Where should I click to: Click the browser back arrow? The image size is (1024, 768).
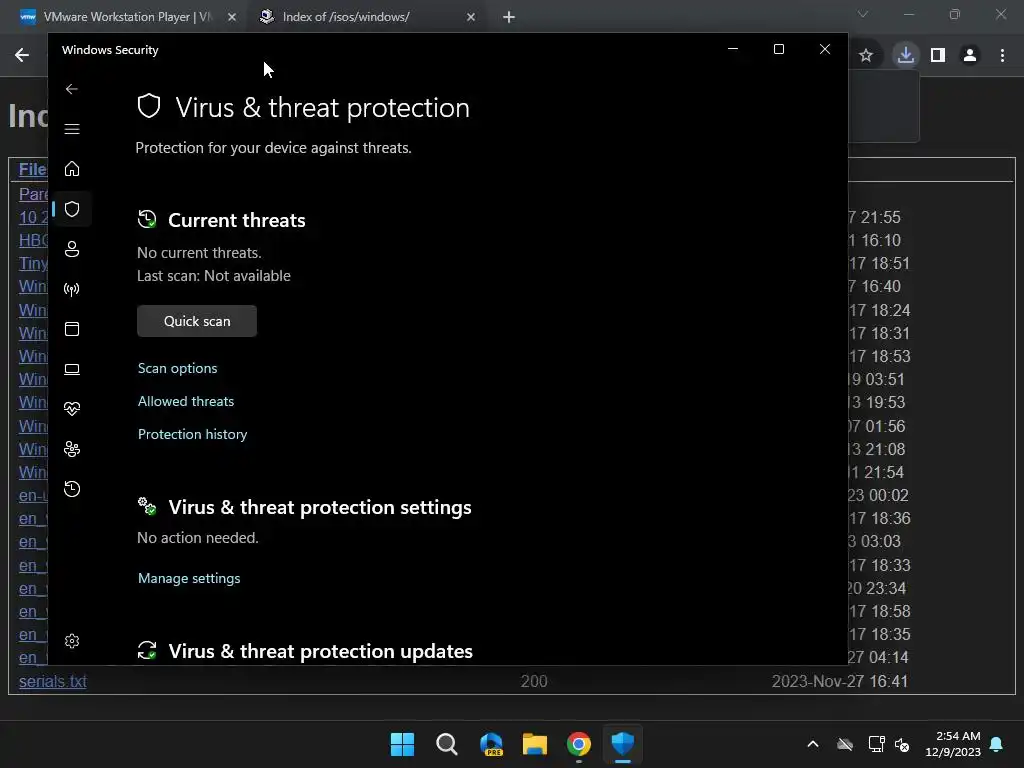coord(22,55)
